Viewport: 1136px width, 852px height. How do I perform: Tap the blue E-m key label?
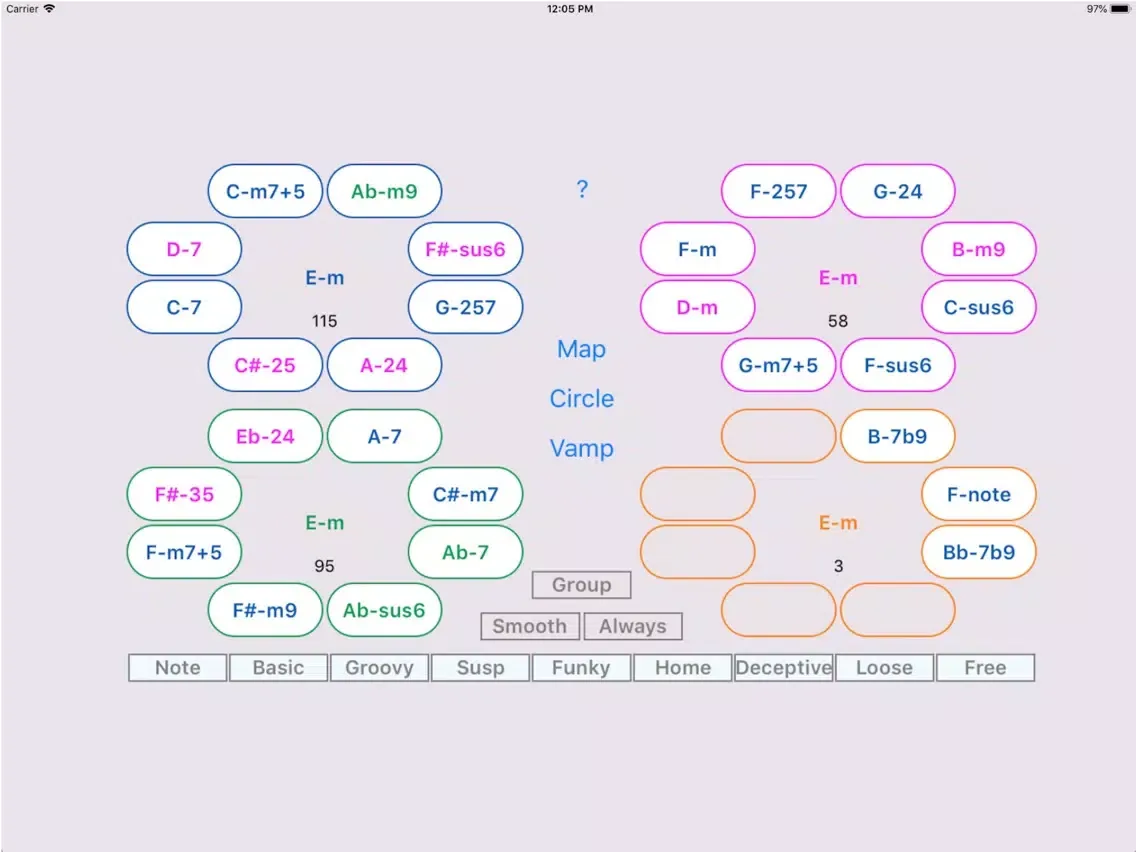coord(325,278)
